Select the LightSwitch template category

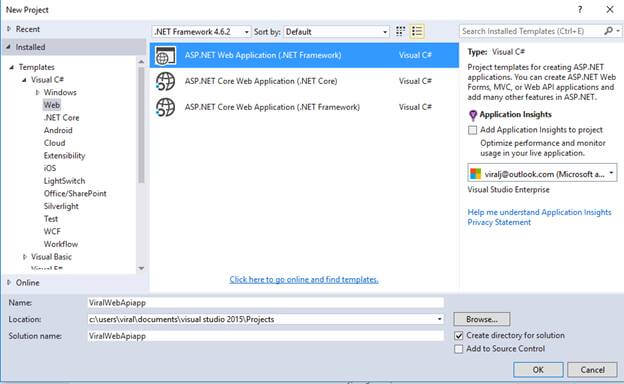click(64, 181)
